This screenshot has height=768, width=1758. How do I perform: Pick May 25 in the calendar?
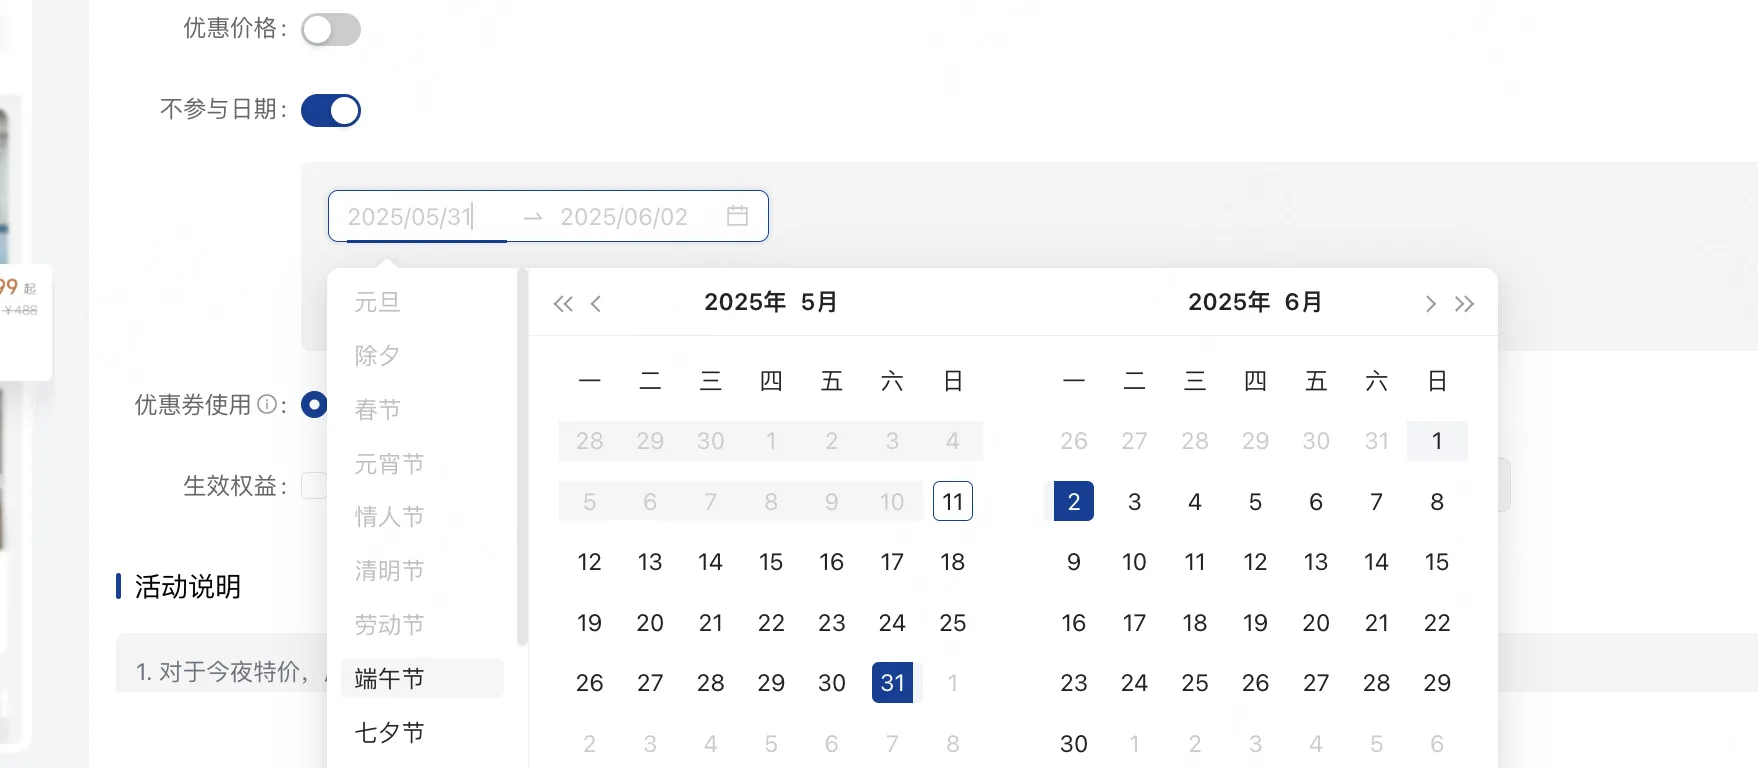coord(953,623)
